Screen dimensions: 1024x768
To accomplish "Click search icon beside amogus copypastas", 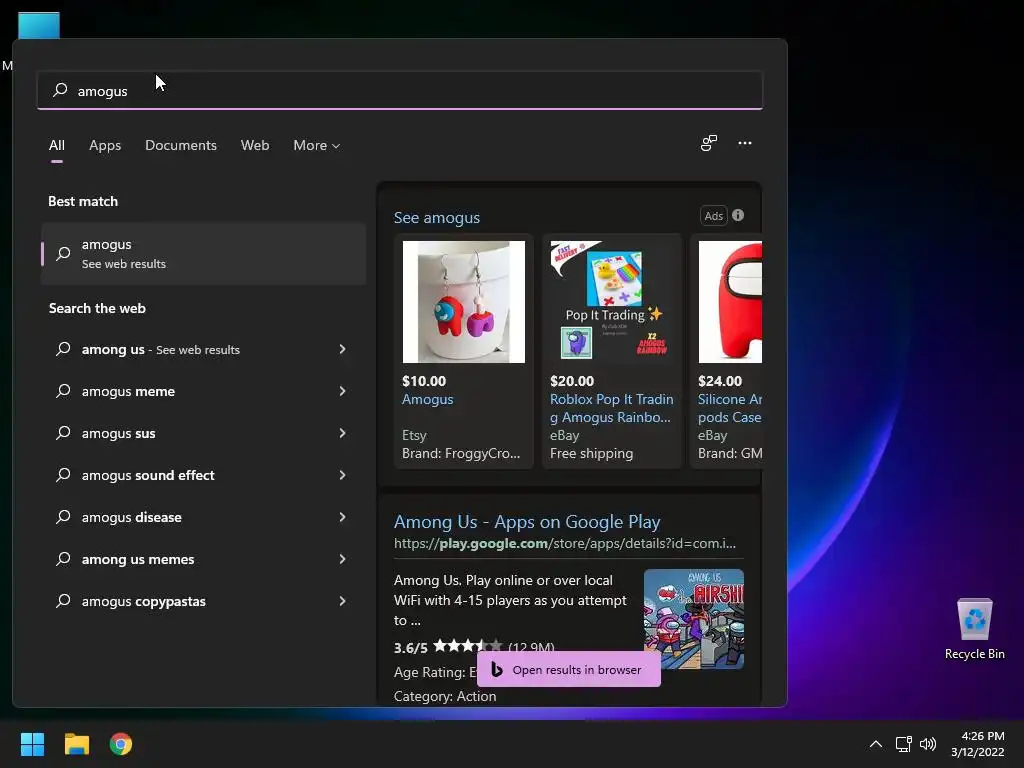I will 63,601.
